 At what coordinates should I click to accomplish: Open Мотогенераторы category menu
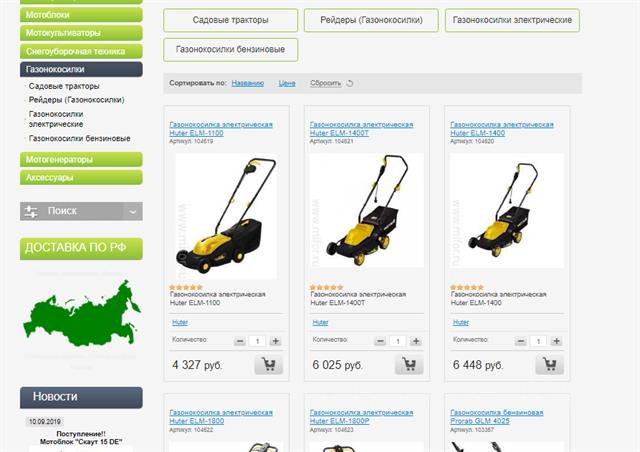point(81,160)
